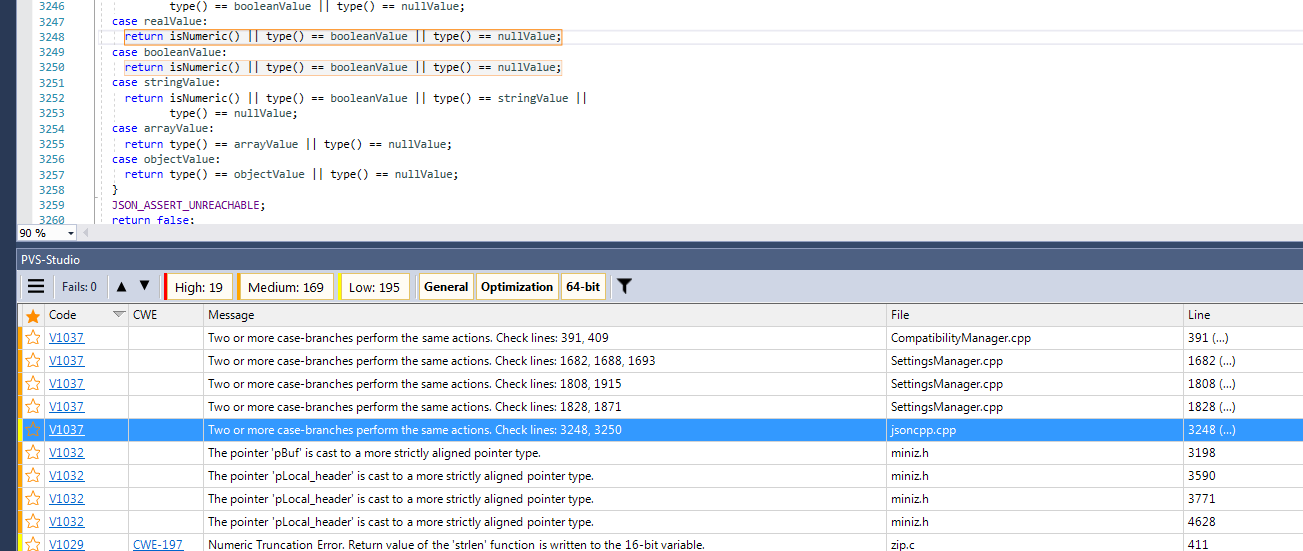Select line cell '1808 (...)'

[1243, 384]
